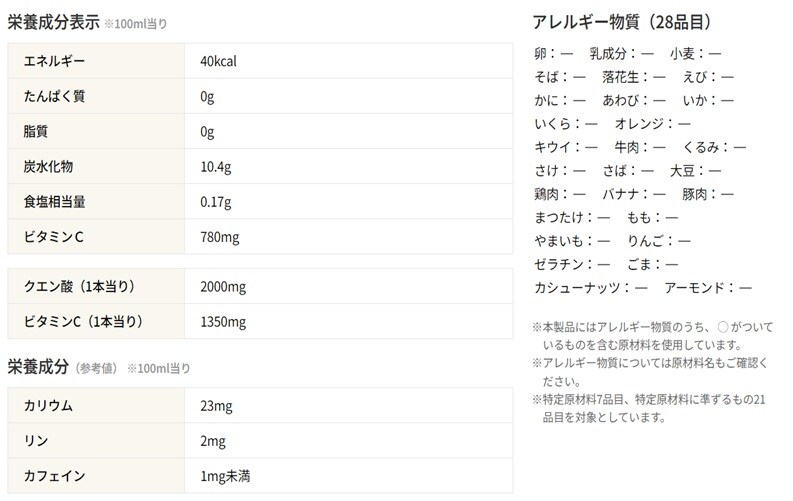Select the 炭水化物 row label
This screenshot has width=793, height=501.
coord(48,167)
